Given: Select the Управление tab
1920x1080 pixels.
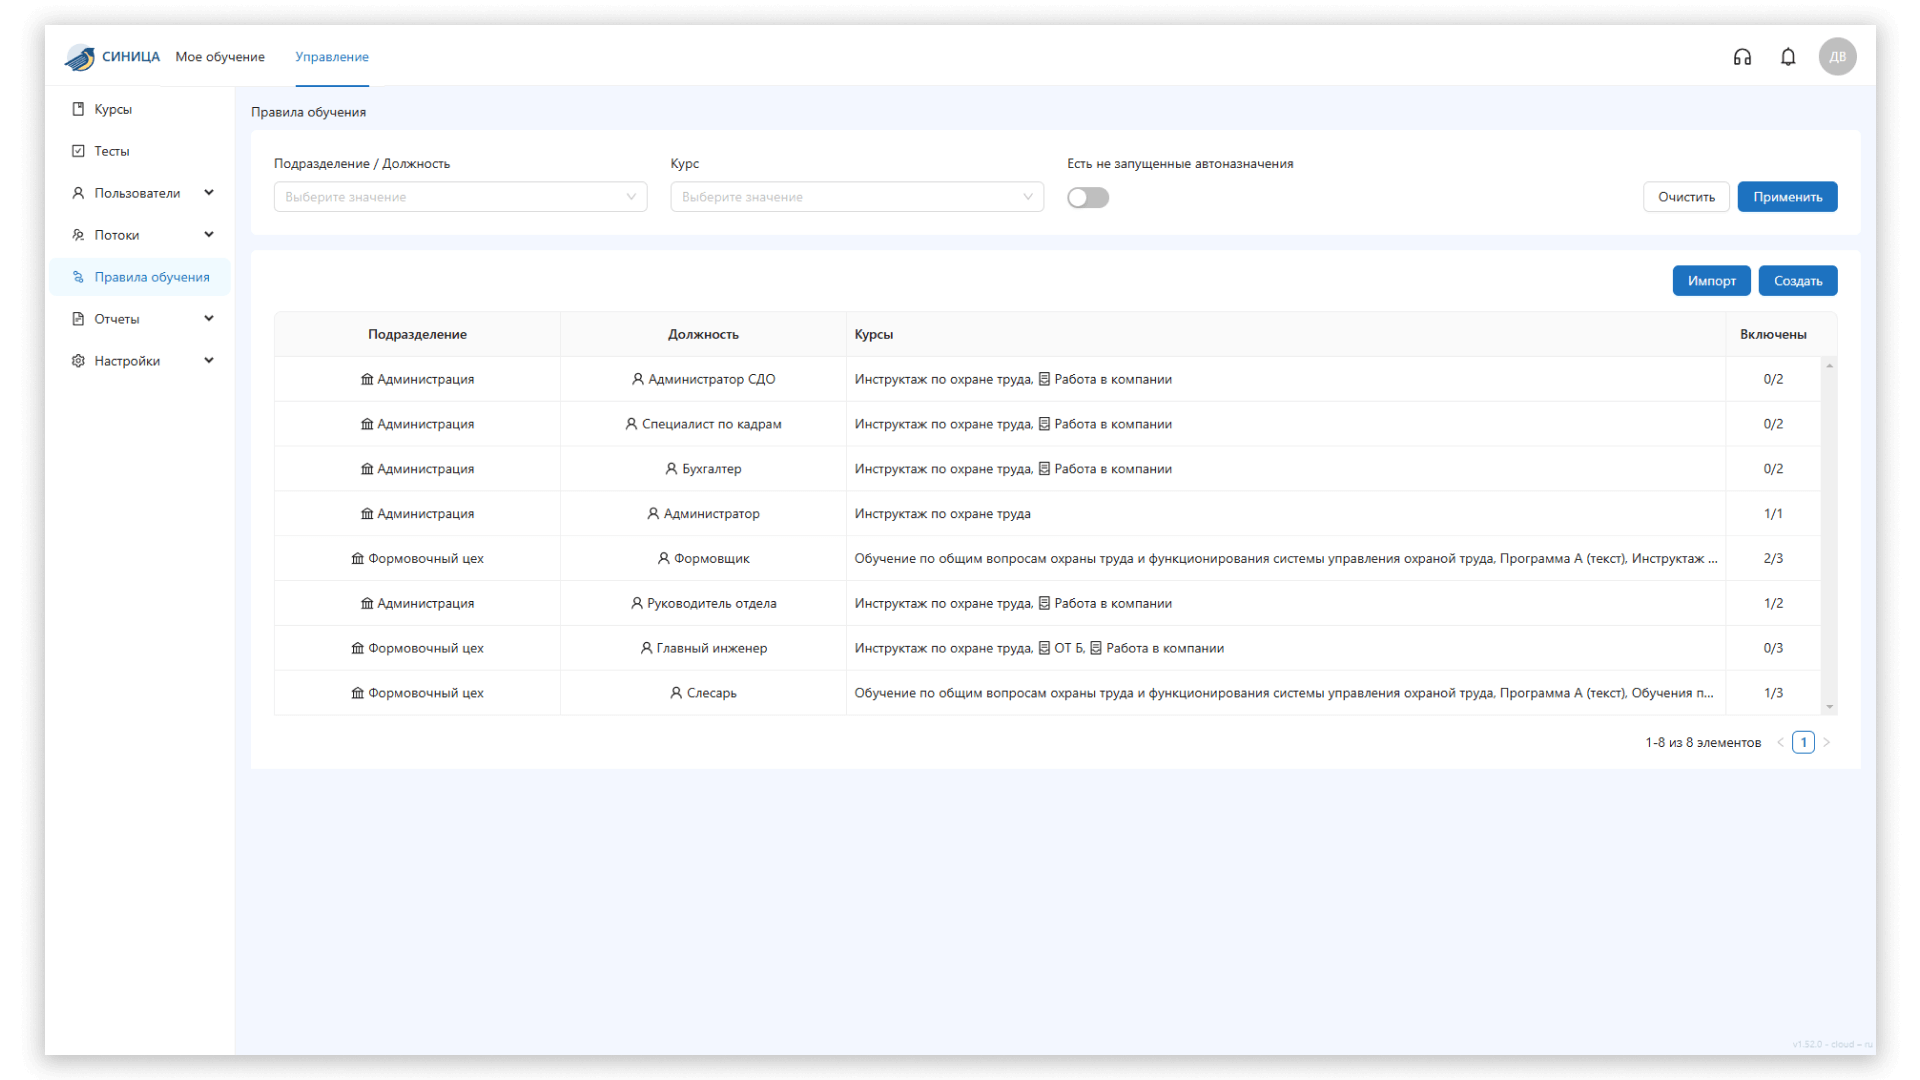Looking at the screenshot, I should point(332,57).
